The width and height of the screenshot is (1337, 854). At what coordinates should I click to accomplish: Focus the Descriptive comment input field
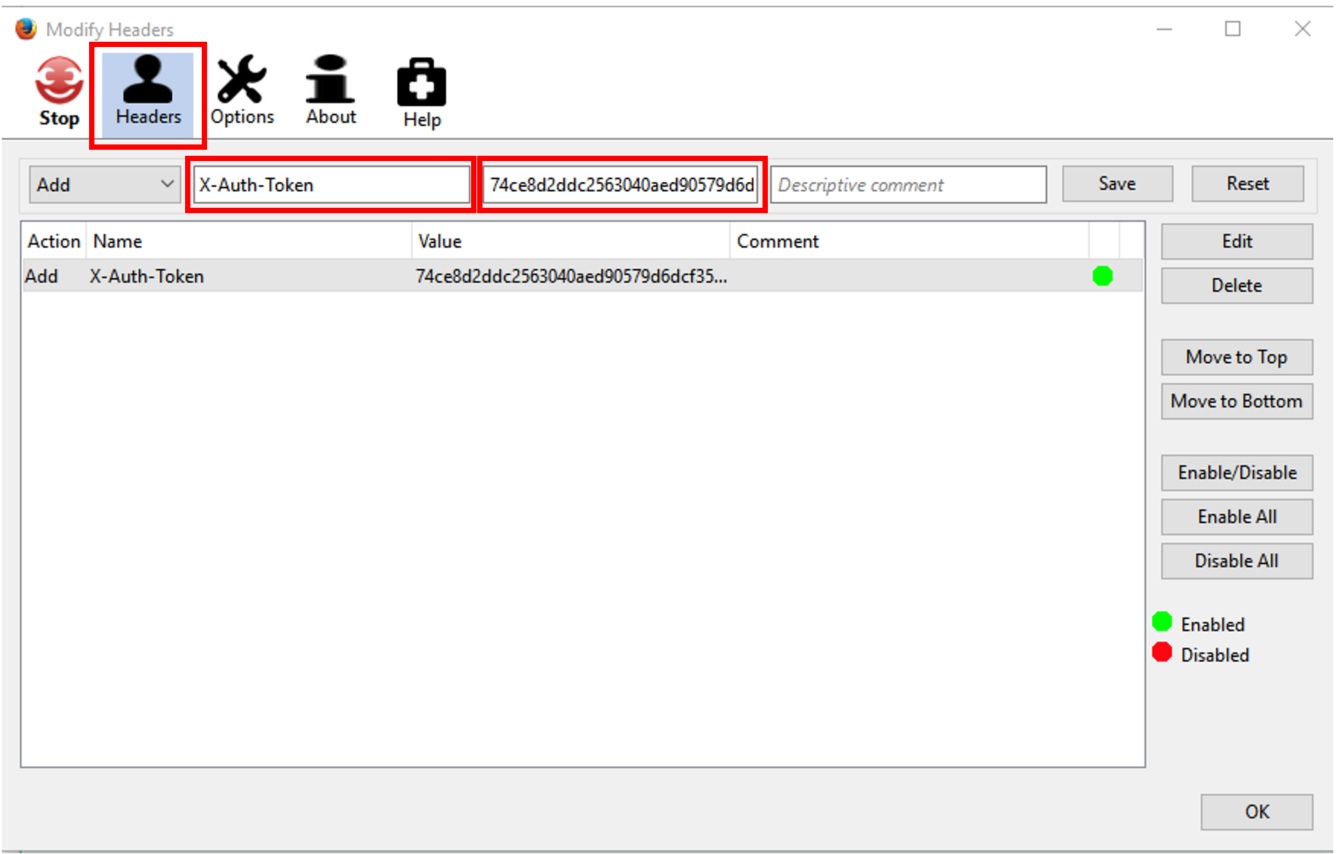908,185
